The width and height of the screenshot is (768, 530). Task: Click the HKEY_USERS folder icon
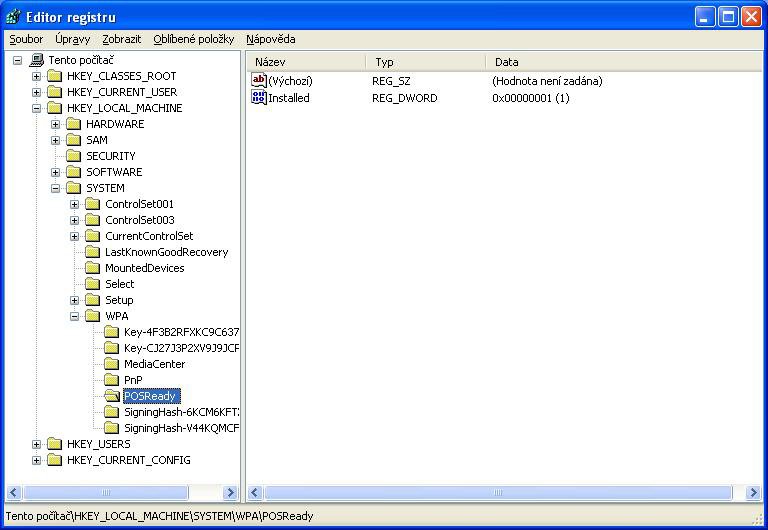point(54,444)
